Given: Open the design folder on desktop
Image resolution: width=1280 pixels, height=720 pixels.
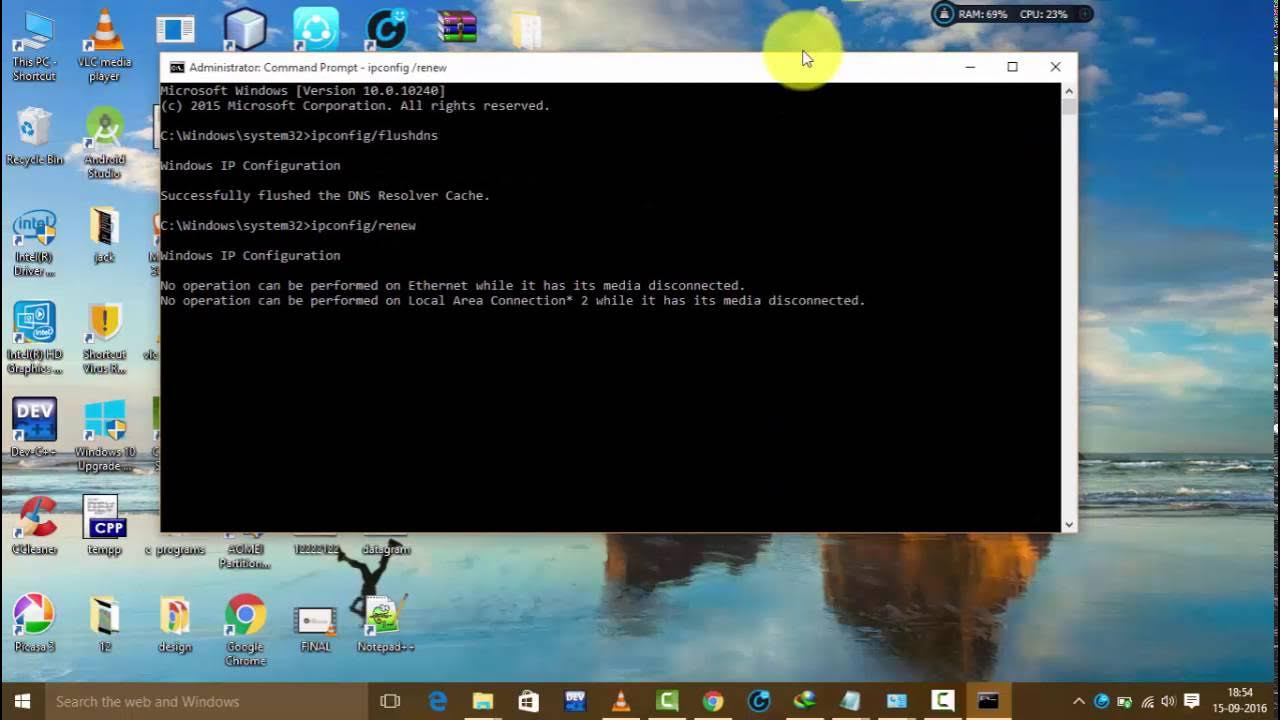Looking at the screenshot, I should pyautogui.click(x=174, y=622).
